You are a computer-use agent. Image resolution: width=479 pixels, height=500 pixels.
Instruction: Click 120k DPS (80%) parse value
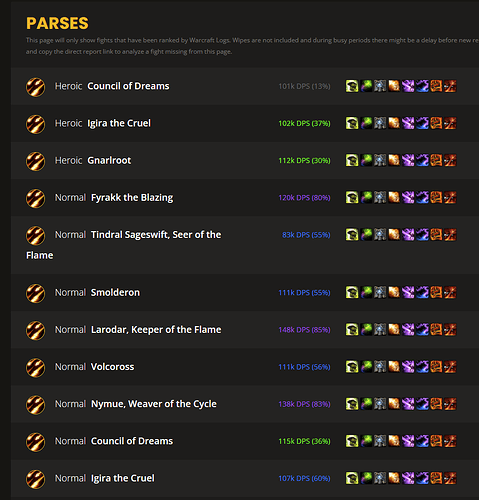pyautogui.click(x=304, y=197)
